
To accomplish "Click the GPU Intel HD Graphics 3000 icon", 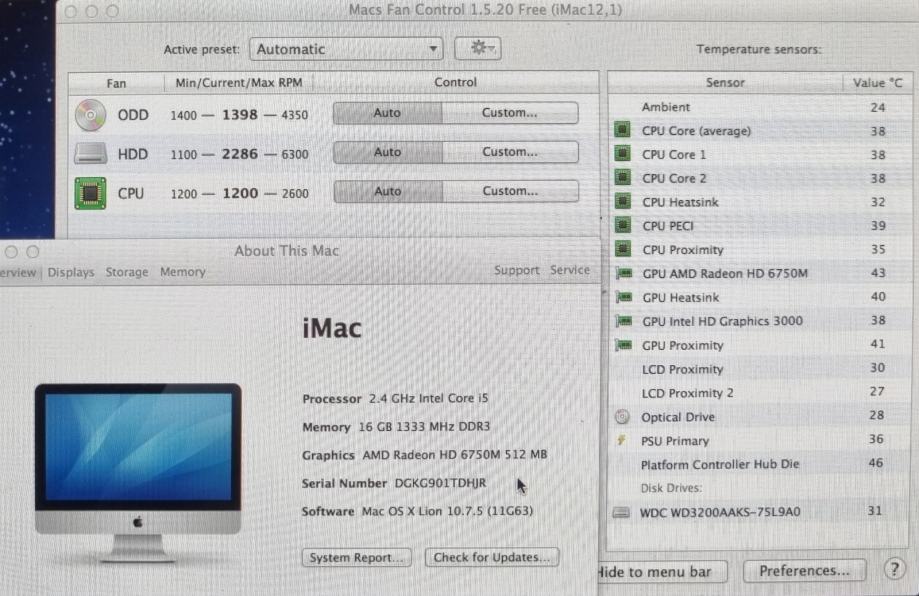I will pyautogui.click(x=624, y=321).
